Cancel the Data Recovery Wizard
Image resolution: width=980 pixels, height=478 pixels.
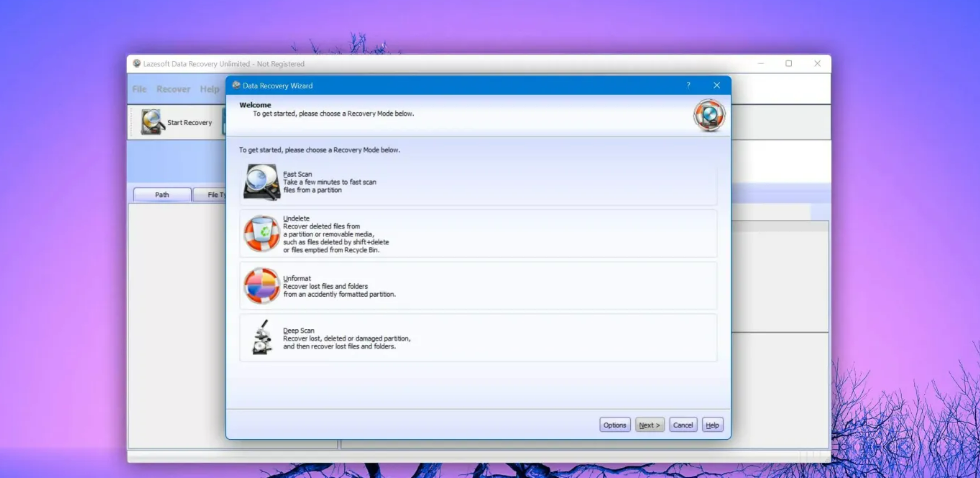[683, 425]
